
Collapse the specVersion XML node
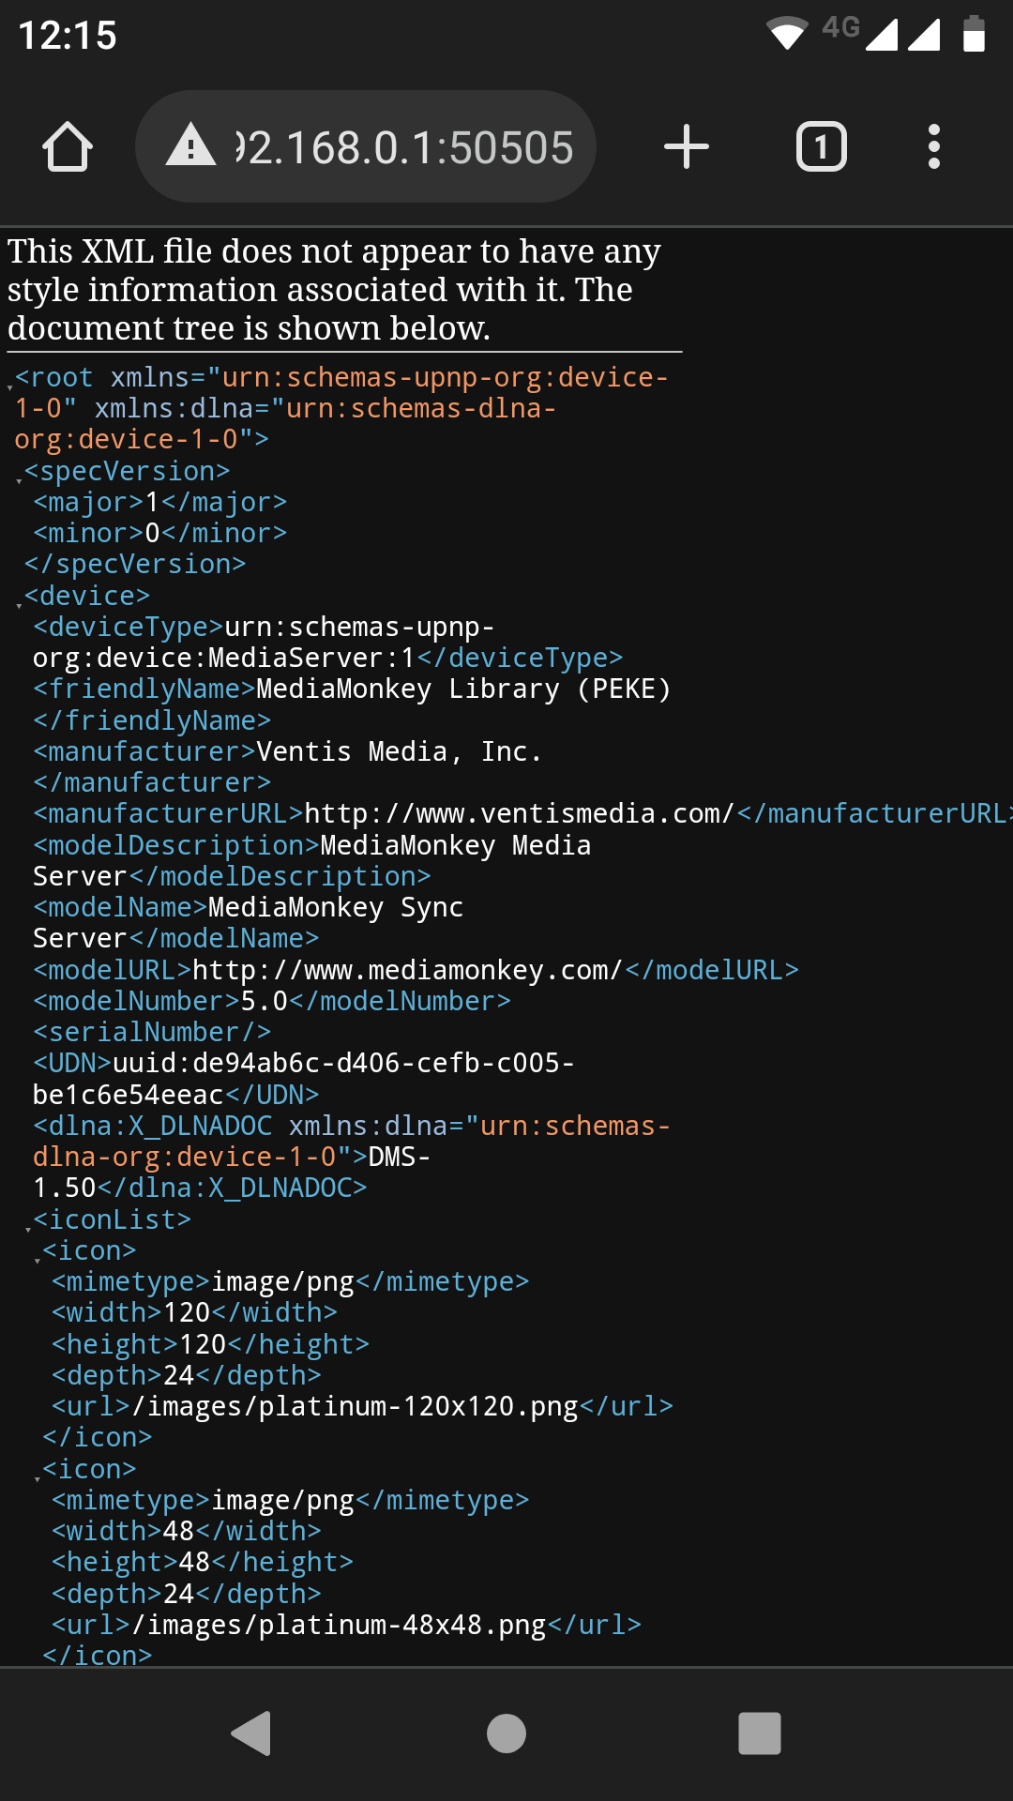pyautogui.click(x=19, y=480)
